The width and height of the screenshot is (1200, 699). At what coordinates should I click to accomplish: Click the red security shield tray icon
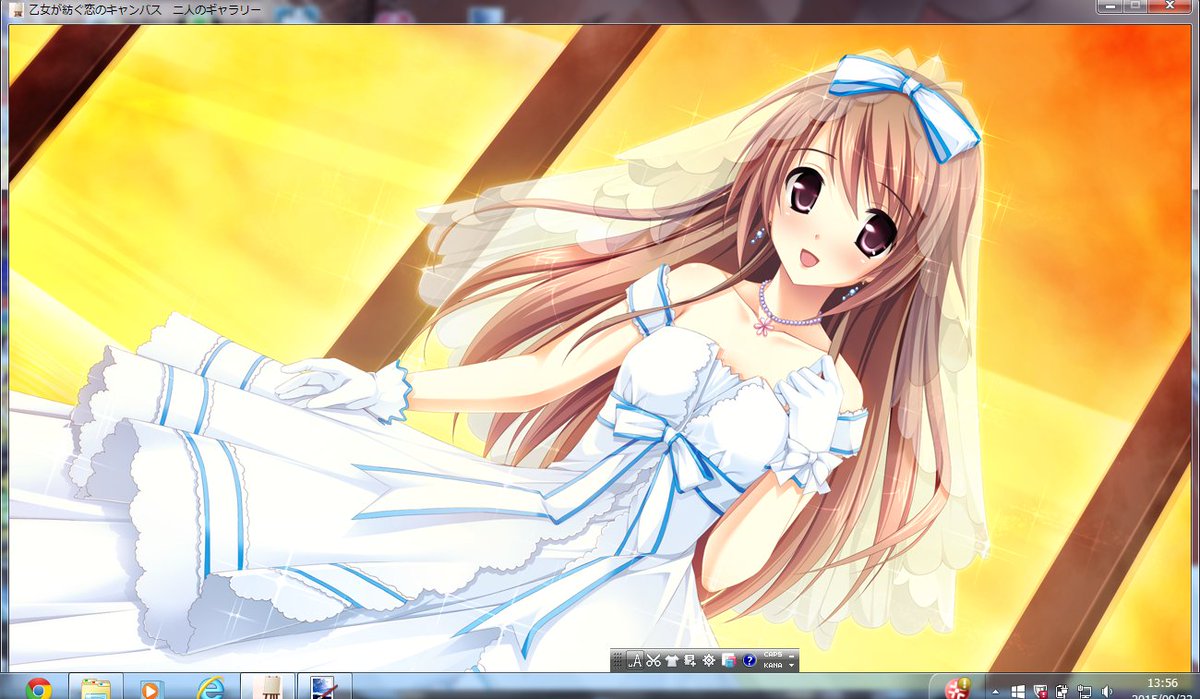1040,691
